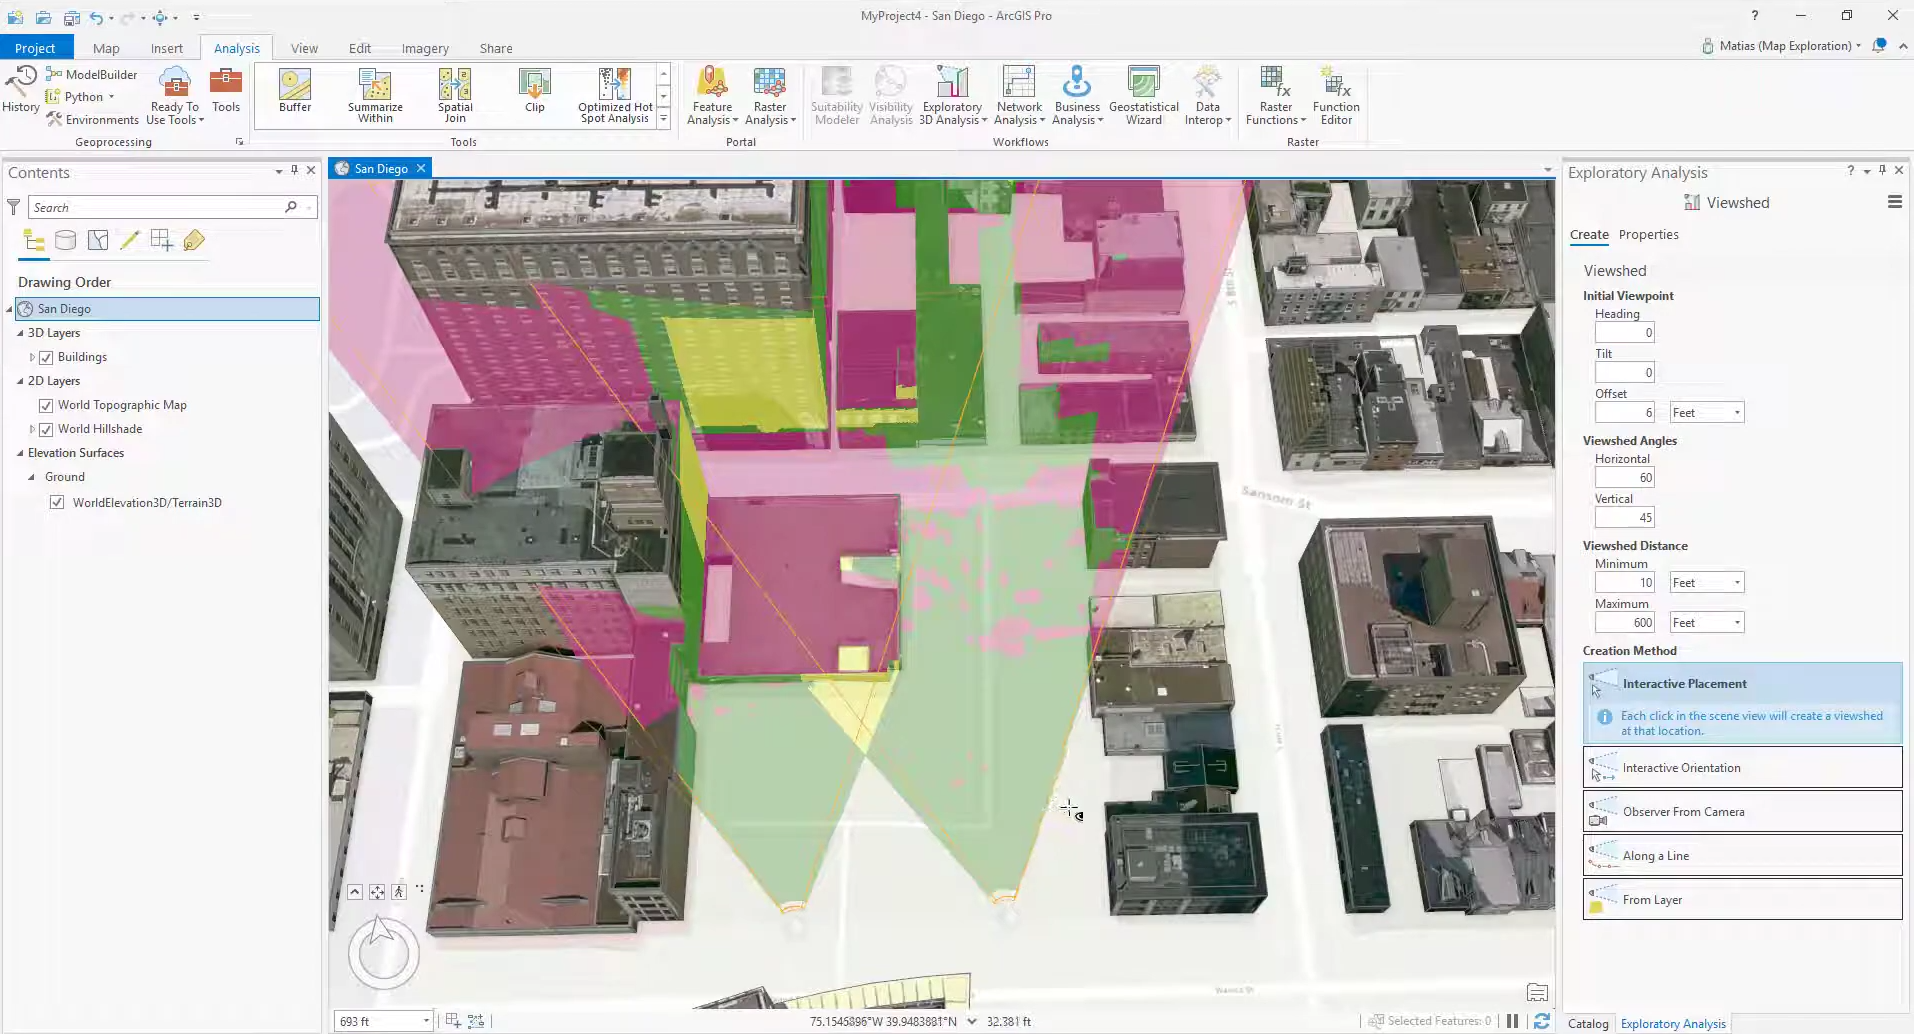Viewport: 1914px width, 1034px height.
Task: Open Optimized Hot Spot Analysis tool
Action: (x=615, y=96)
